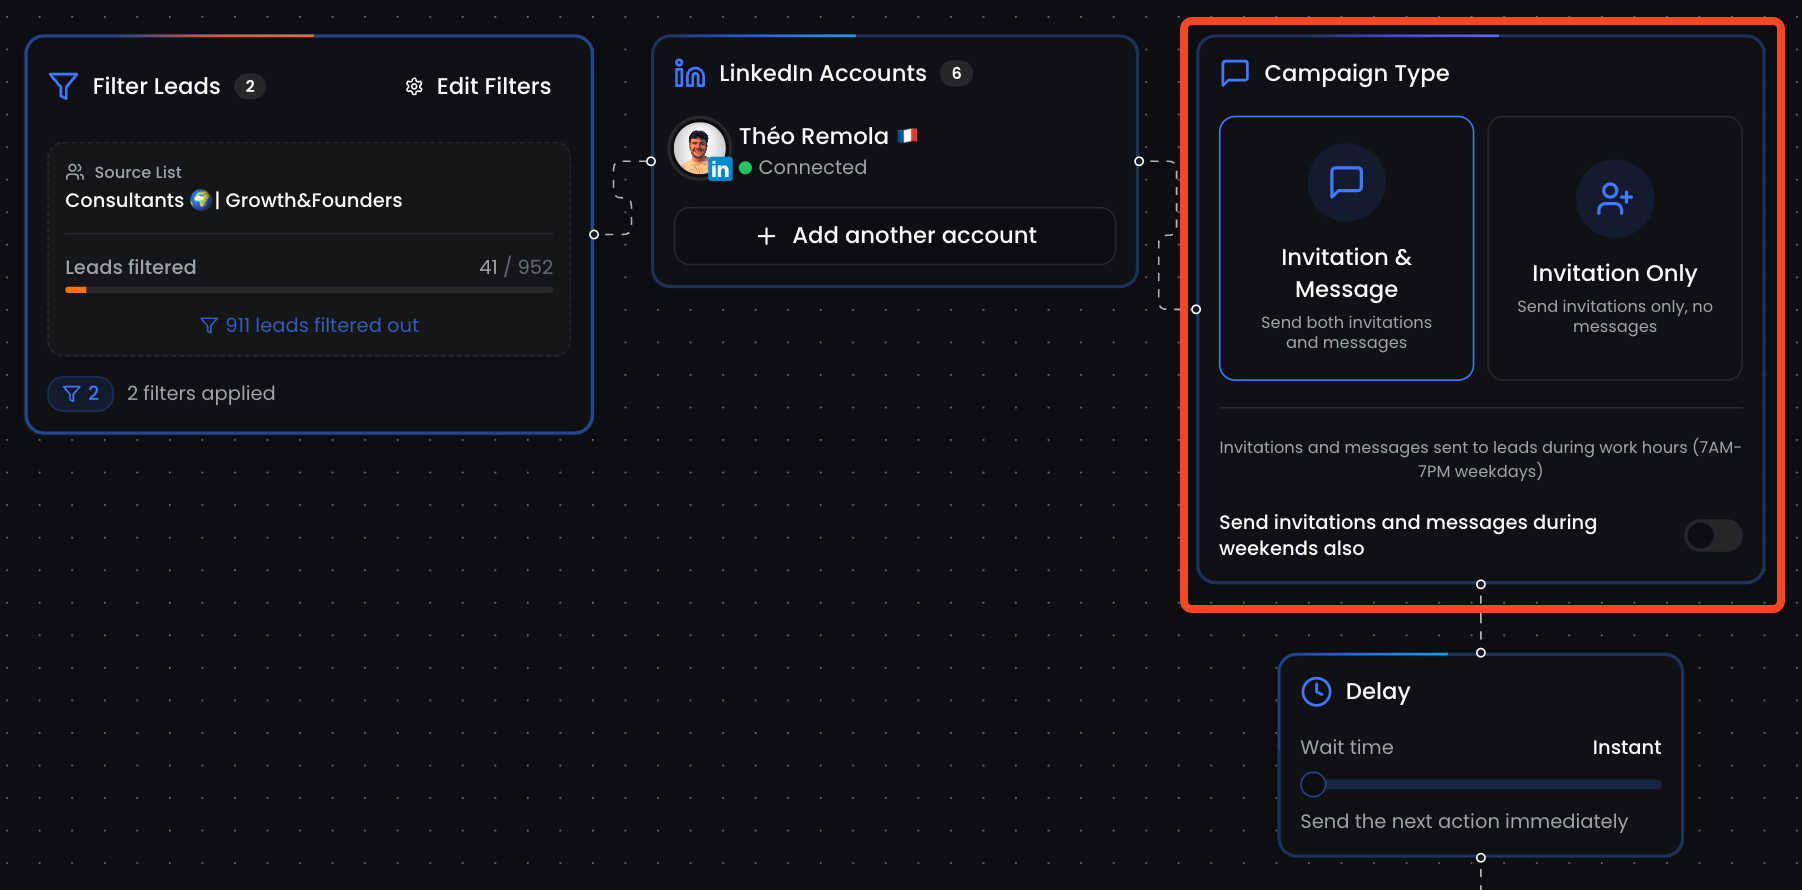
Task: Click the Consultants | Growth&Founders source list
Action: pyautogui.click(x=234, y=200)
